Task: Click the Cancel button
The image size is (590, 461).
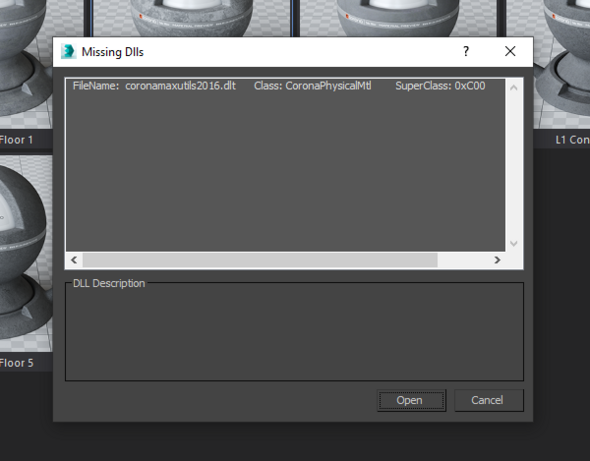Action: tap(489, 400)
